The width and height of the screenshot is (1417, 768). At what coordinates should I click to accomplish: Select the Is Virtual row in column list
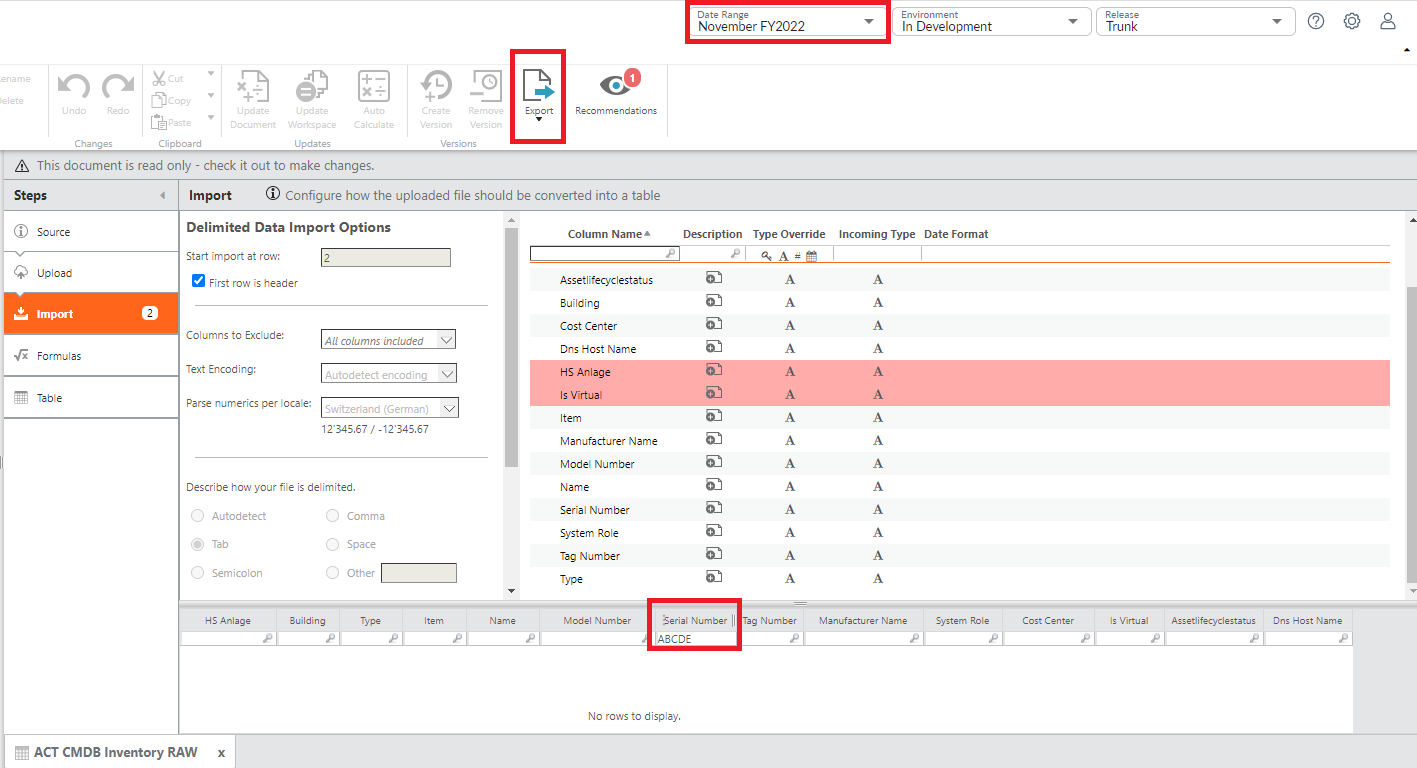pos(959,395)
